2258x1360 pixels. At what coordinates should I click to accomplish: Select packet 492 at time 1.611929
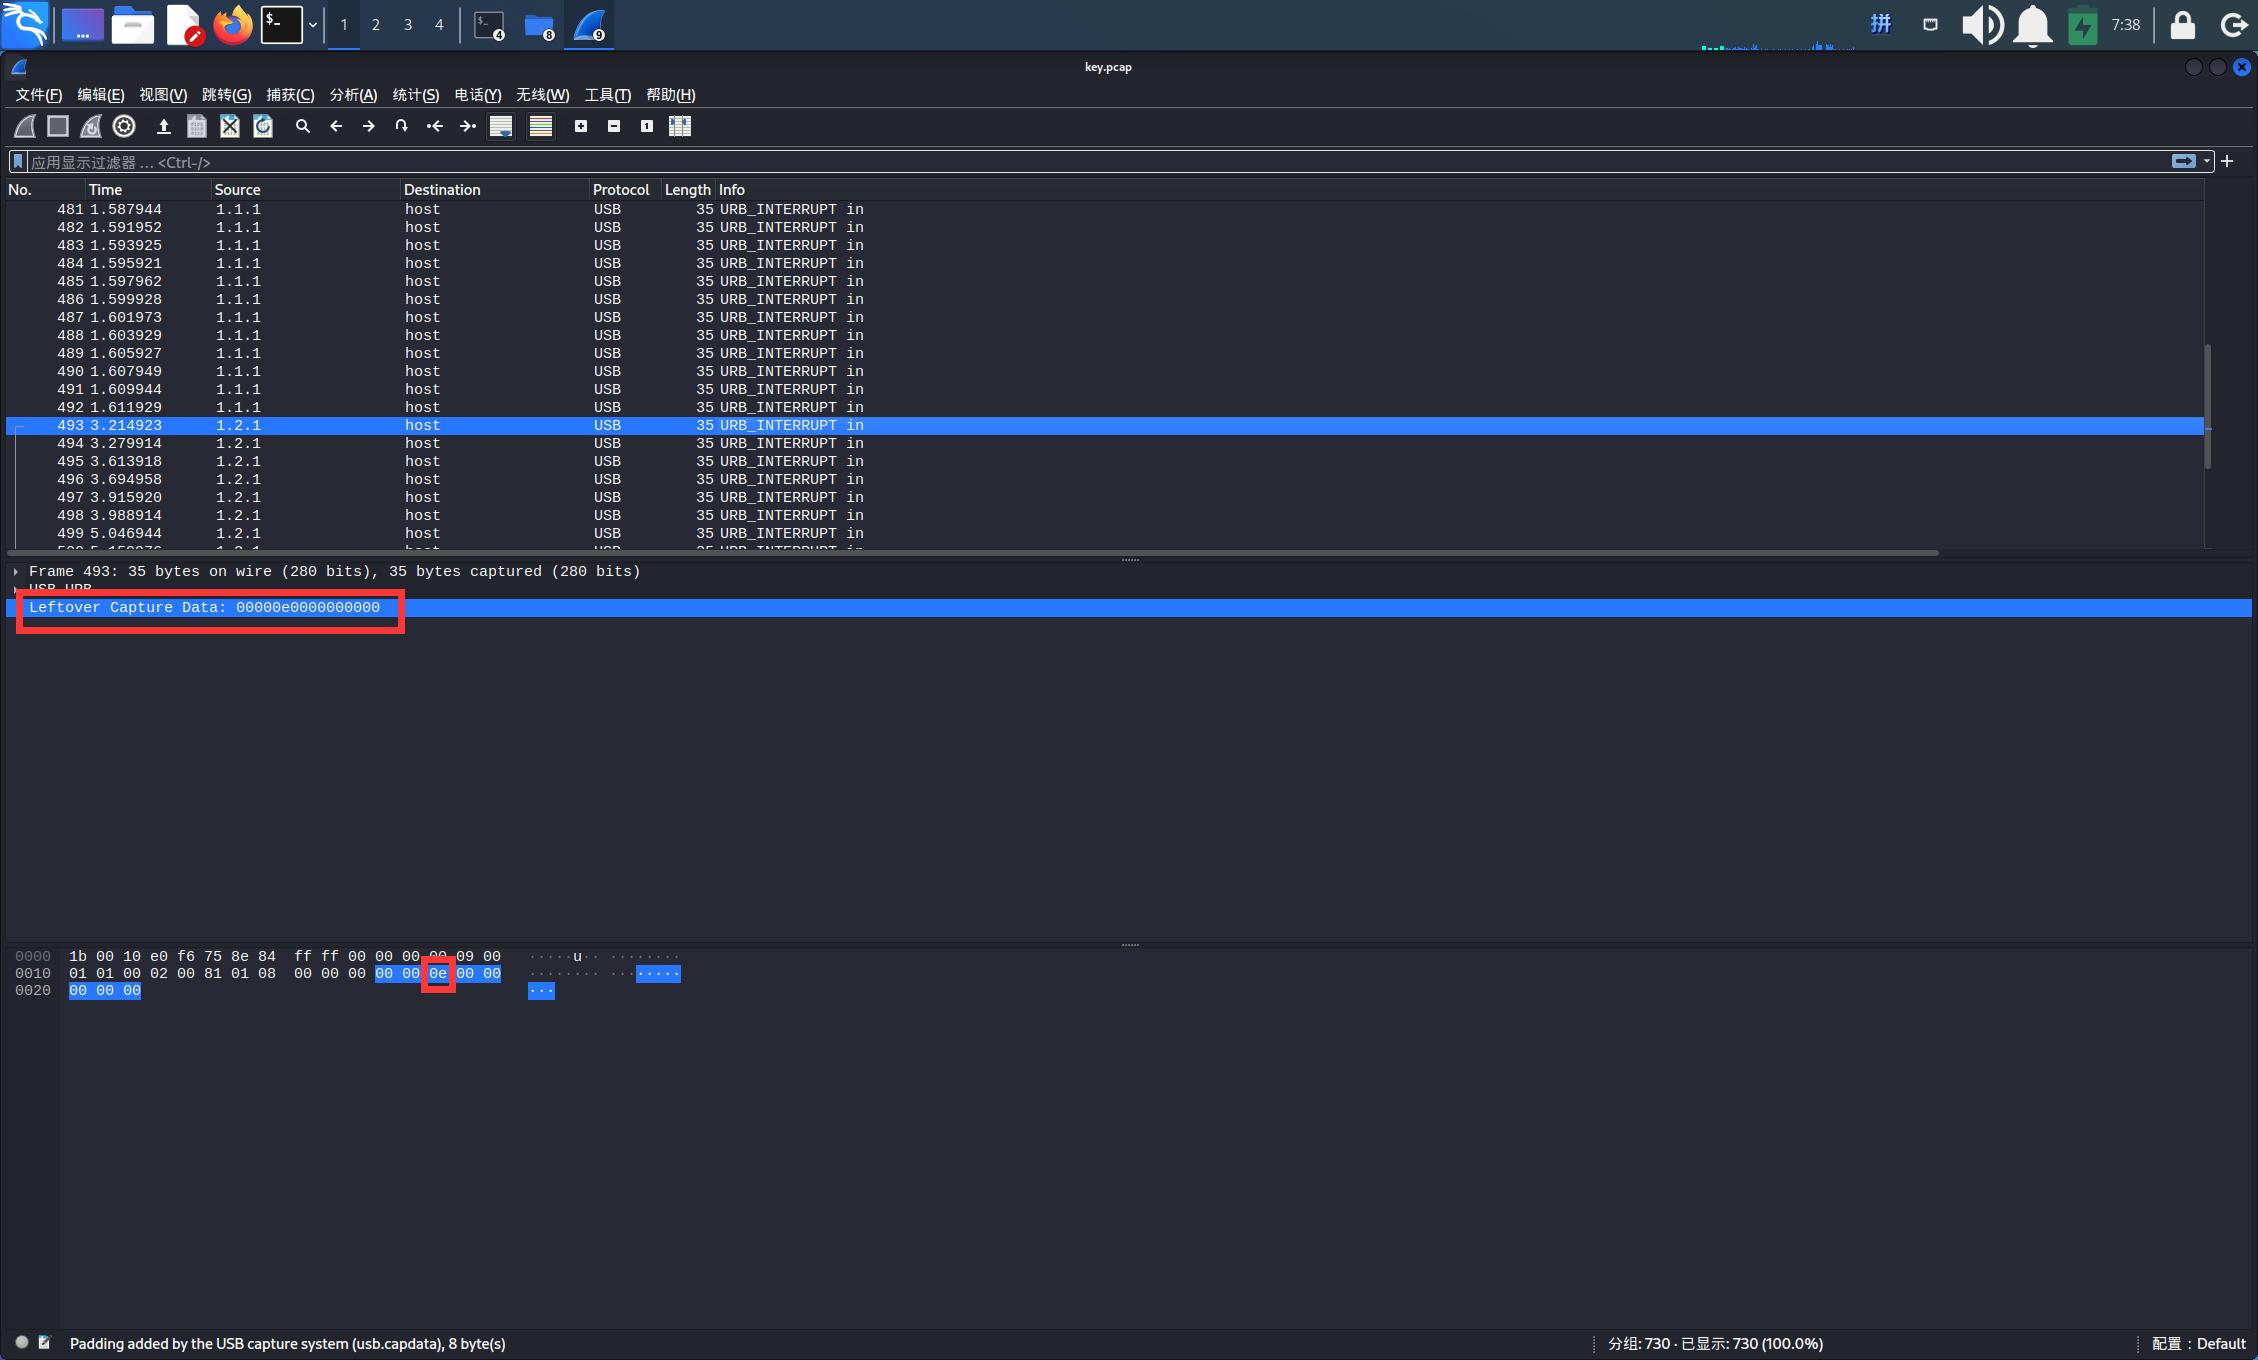tap(1105, 408)
